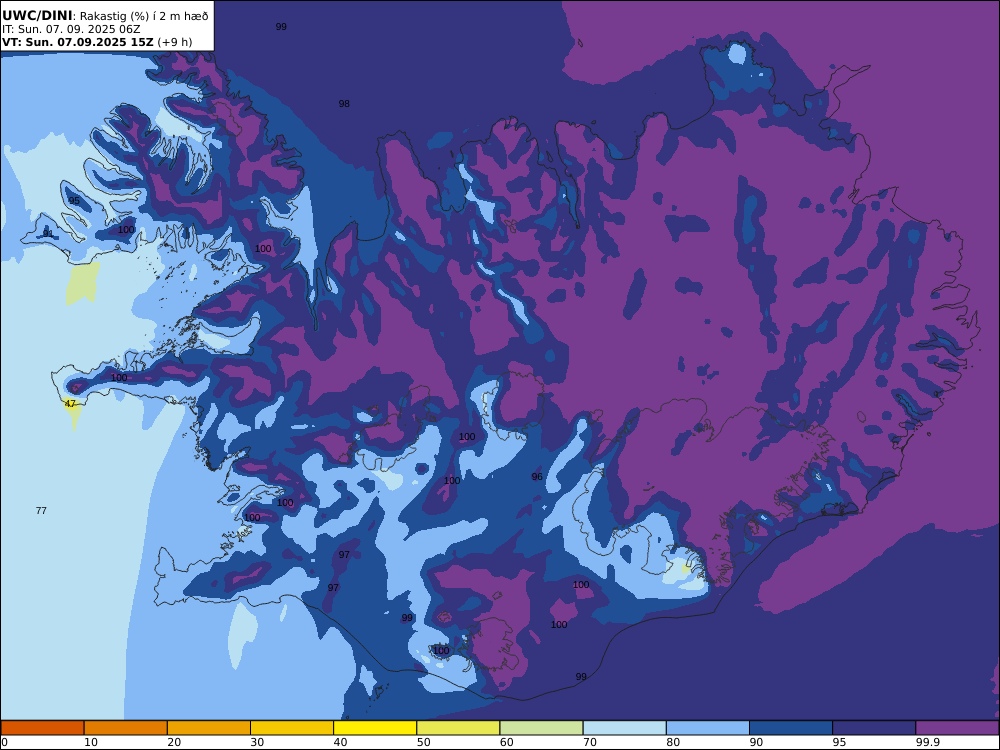Image resolution: width=1000 pixels, height=750 pixels.
Task: Click the 20–30 amber legend swatch
Action: click(x=209, y=728)
